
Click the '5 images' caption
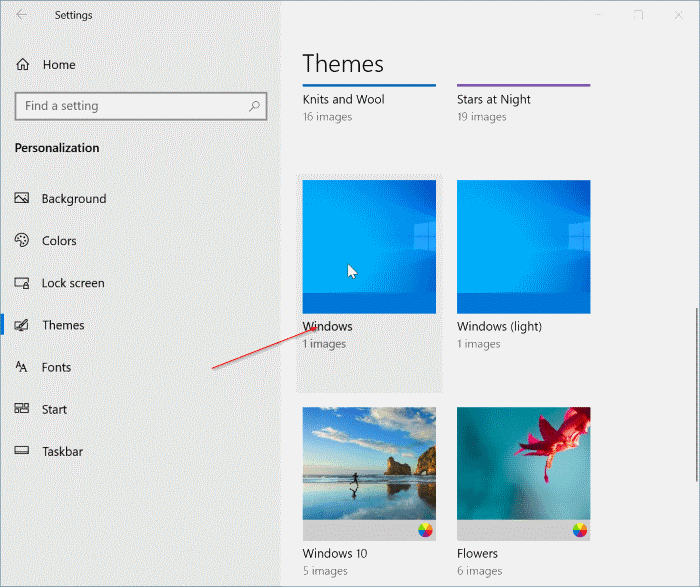pyautogui.click(x=325, y=571)
